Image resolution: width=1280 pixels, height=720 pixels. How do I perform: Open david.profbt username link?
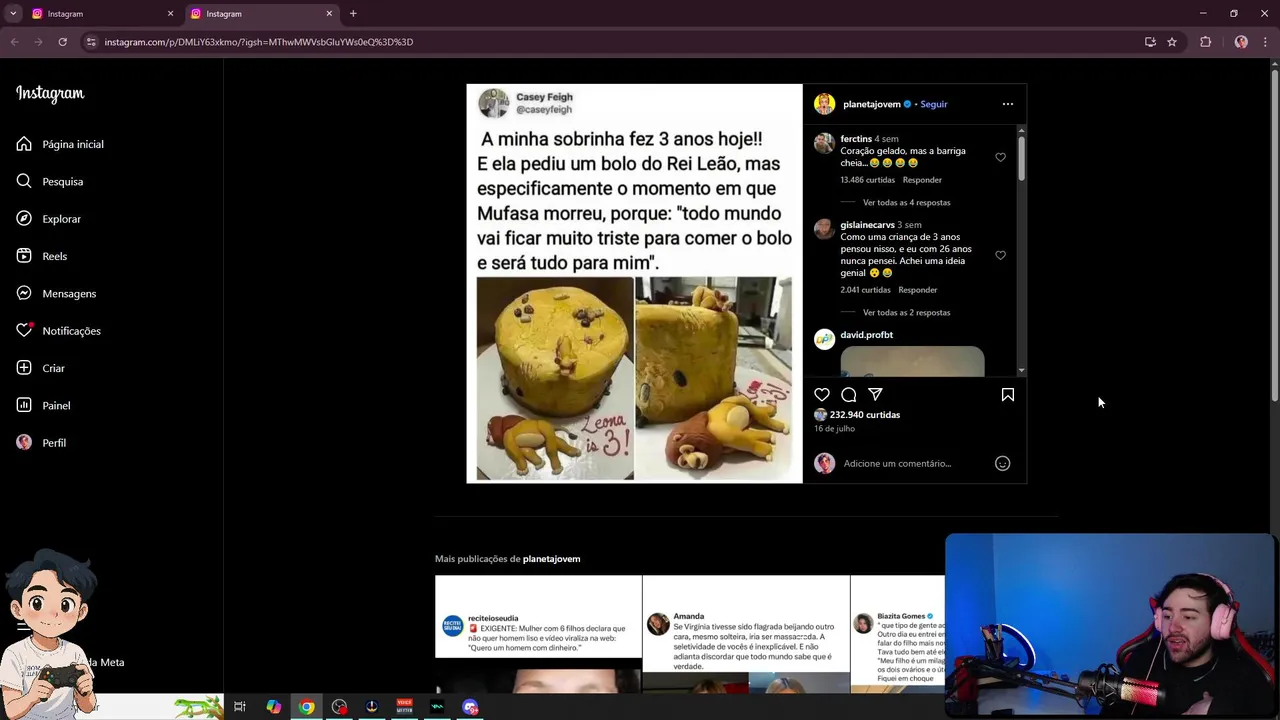[866, 335]
